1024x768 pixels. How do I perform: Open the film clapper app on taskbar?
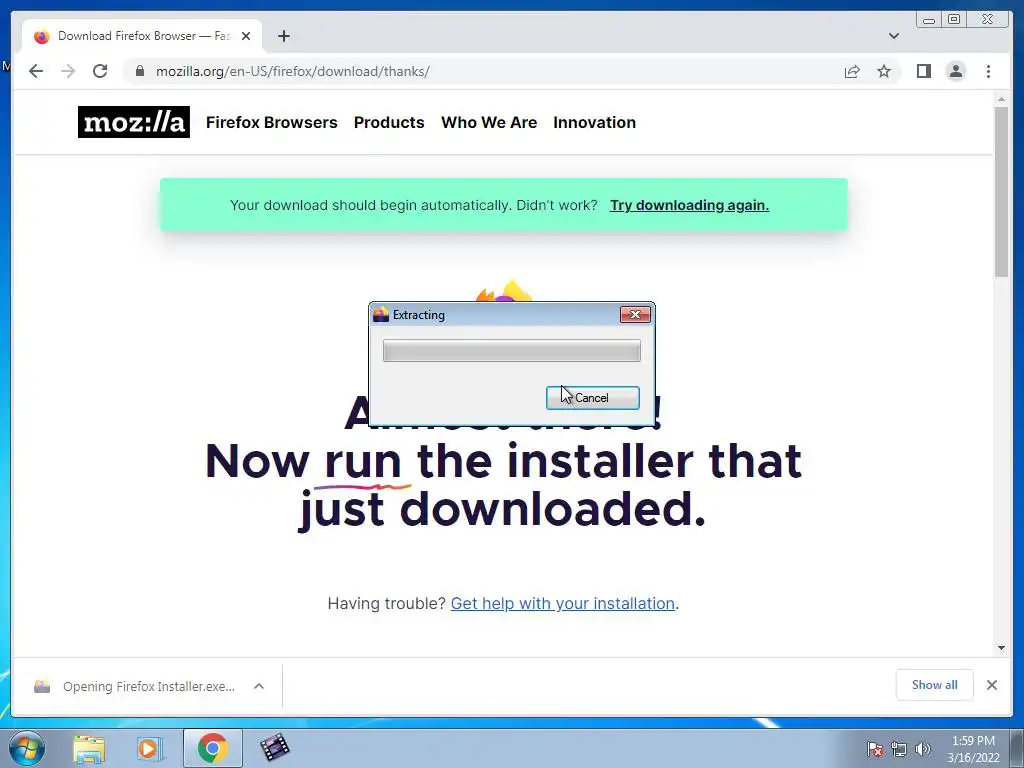tap(274, 748)
